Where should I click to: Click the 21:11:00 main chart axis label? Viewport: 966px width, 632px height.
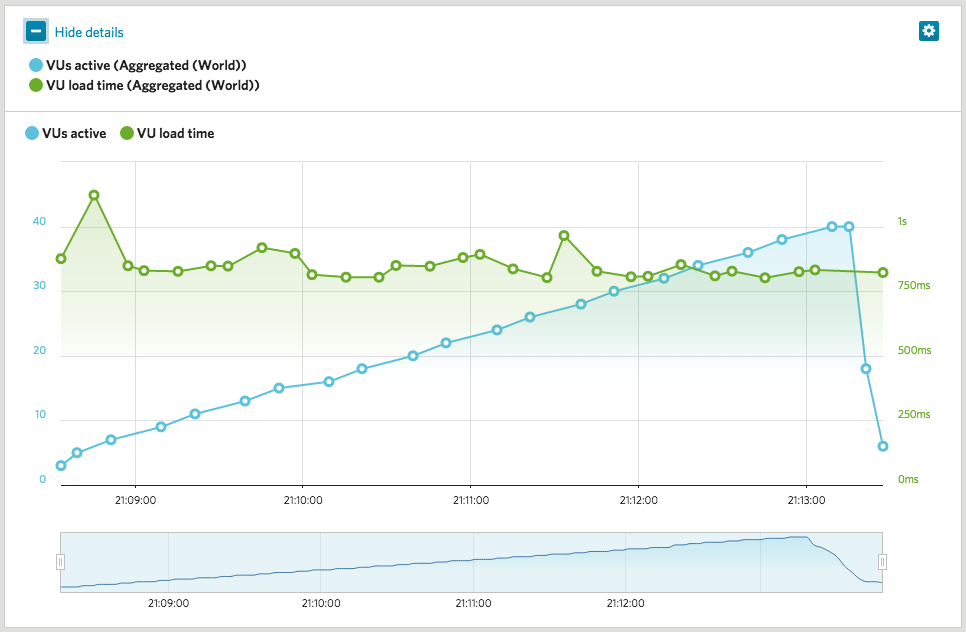click(471, 500)
